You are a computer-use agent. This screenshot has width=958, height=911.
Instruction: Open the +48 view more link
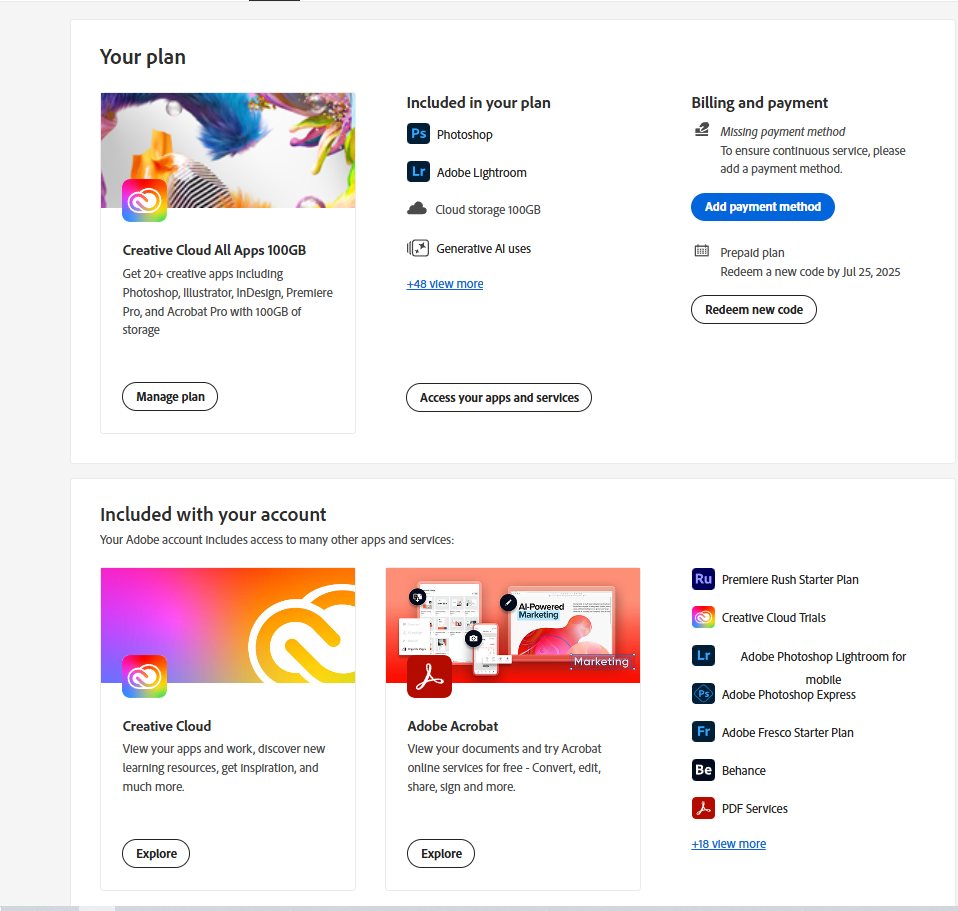coord(445,284)
